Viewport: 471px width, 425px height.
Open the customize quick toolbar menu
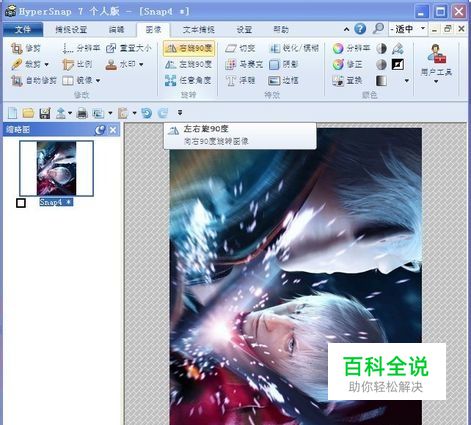180,113
